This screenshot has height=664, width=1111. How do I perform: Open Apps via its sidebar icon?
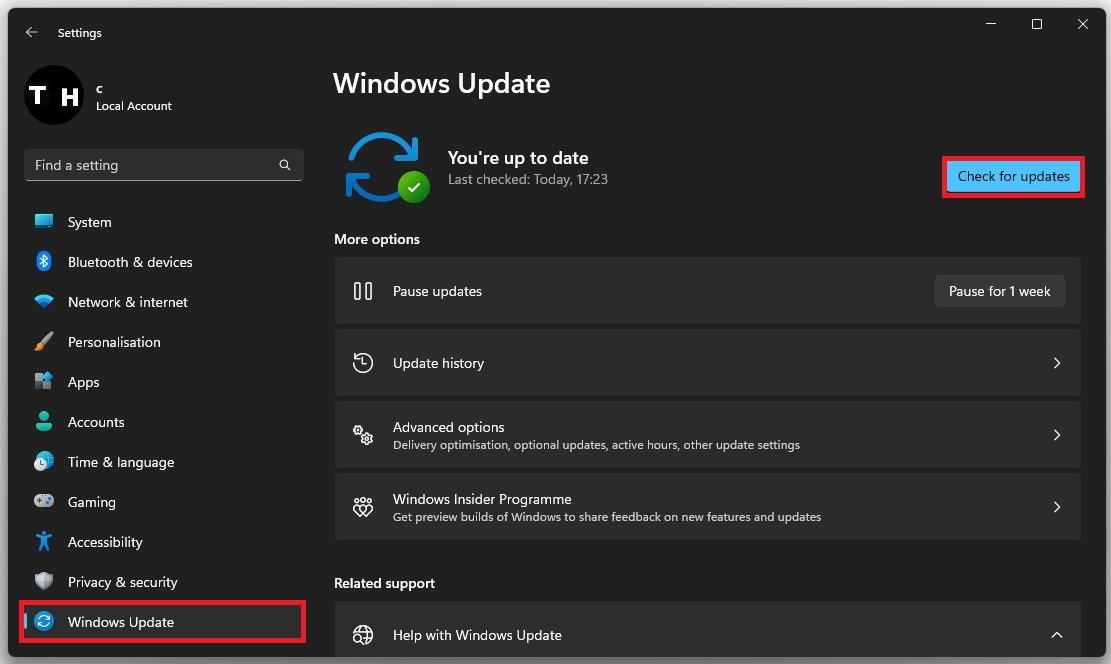click(44, 382)
